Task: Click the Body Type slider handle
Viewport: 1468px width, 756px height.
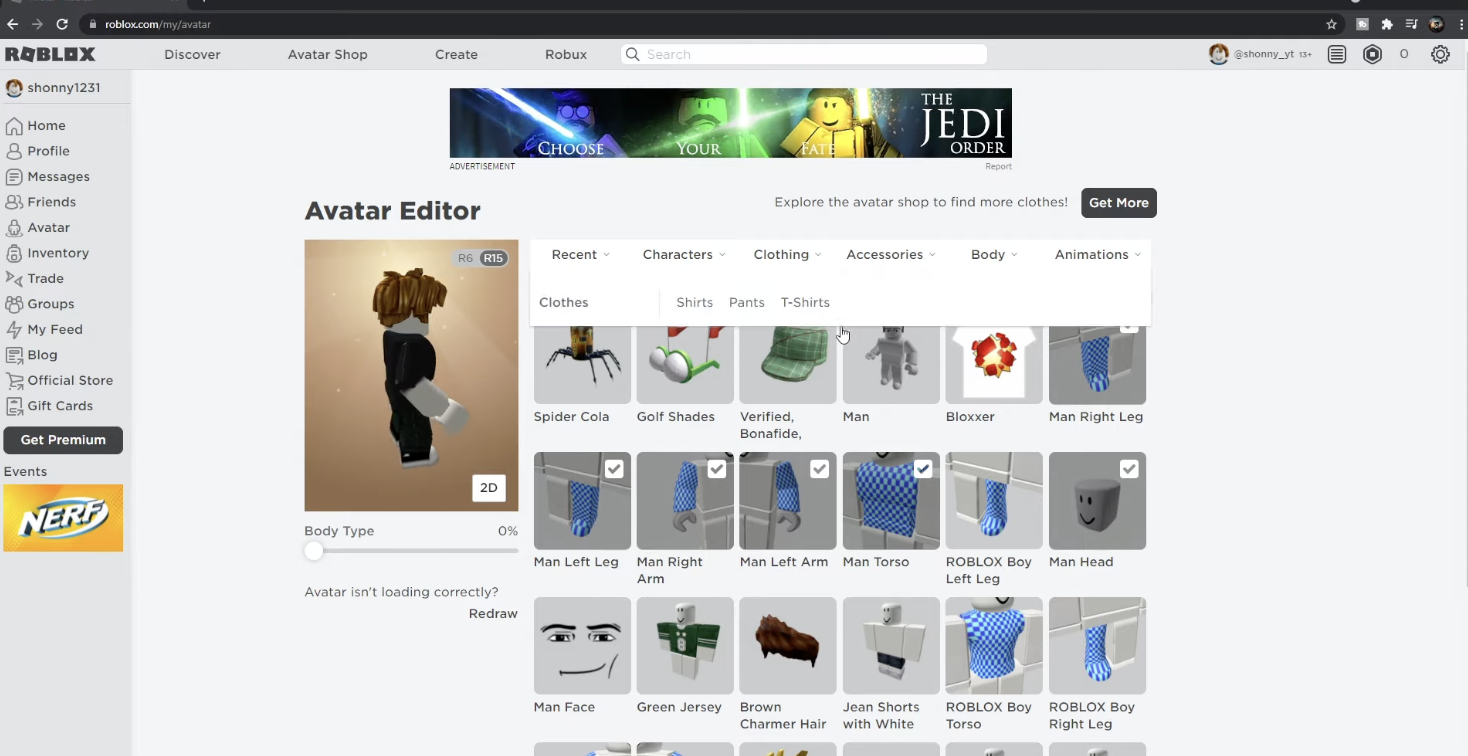Action: coord(314,551)
